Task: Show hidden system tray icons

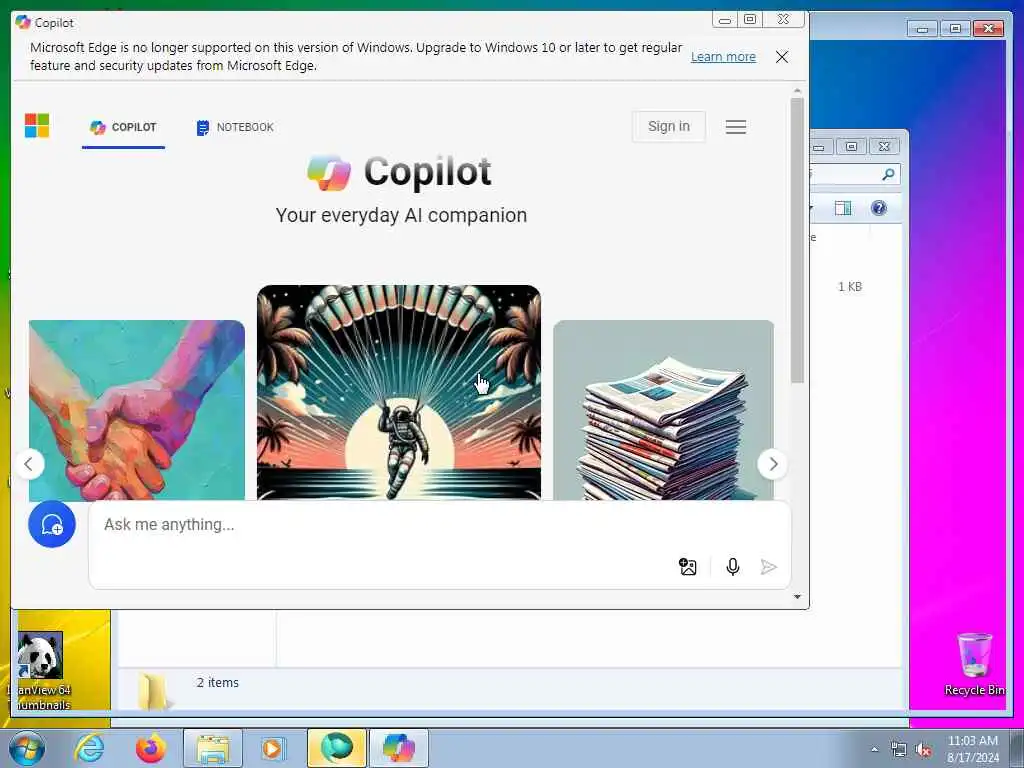Action: (874, 749)
